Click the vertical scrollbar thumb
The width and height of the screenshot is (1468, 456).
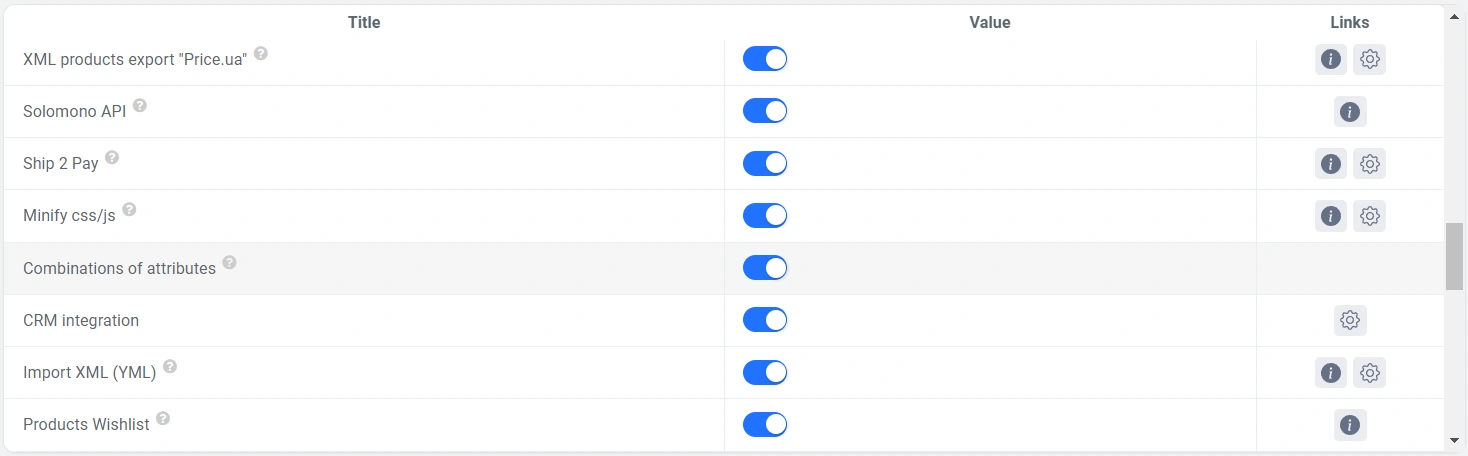click(x=1454, y=256)
